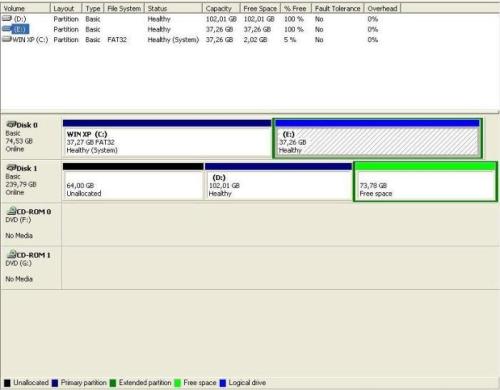The height and width of the screenshot is (390, 500).
Task: Click the 0% overhead cell of the C: row
Action: 373,40
